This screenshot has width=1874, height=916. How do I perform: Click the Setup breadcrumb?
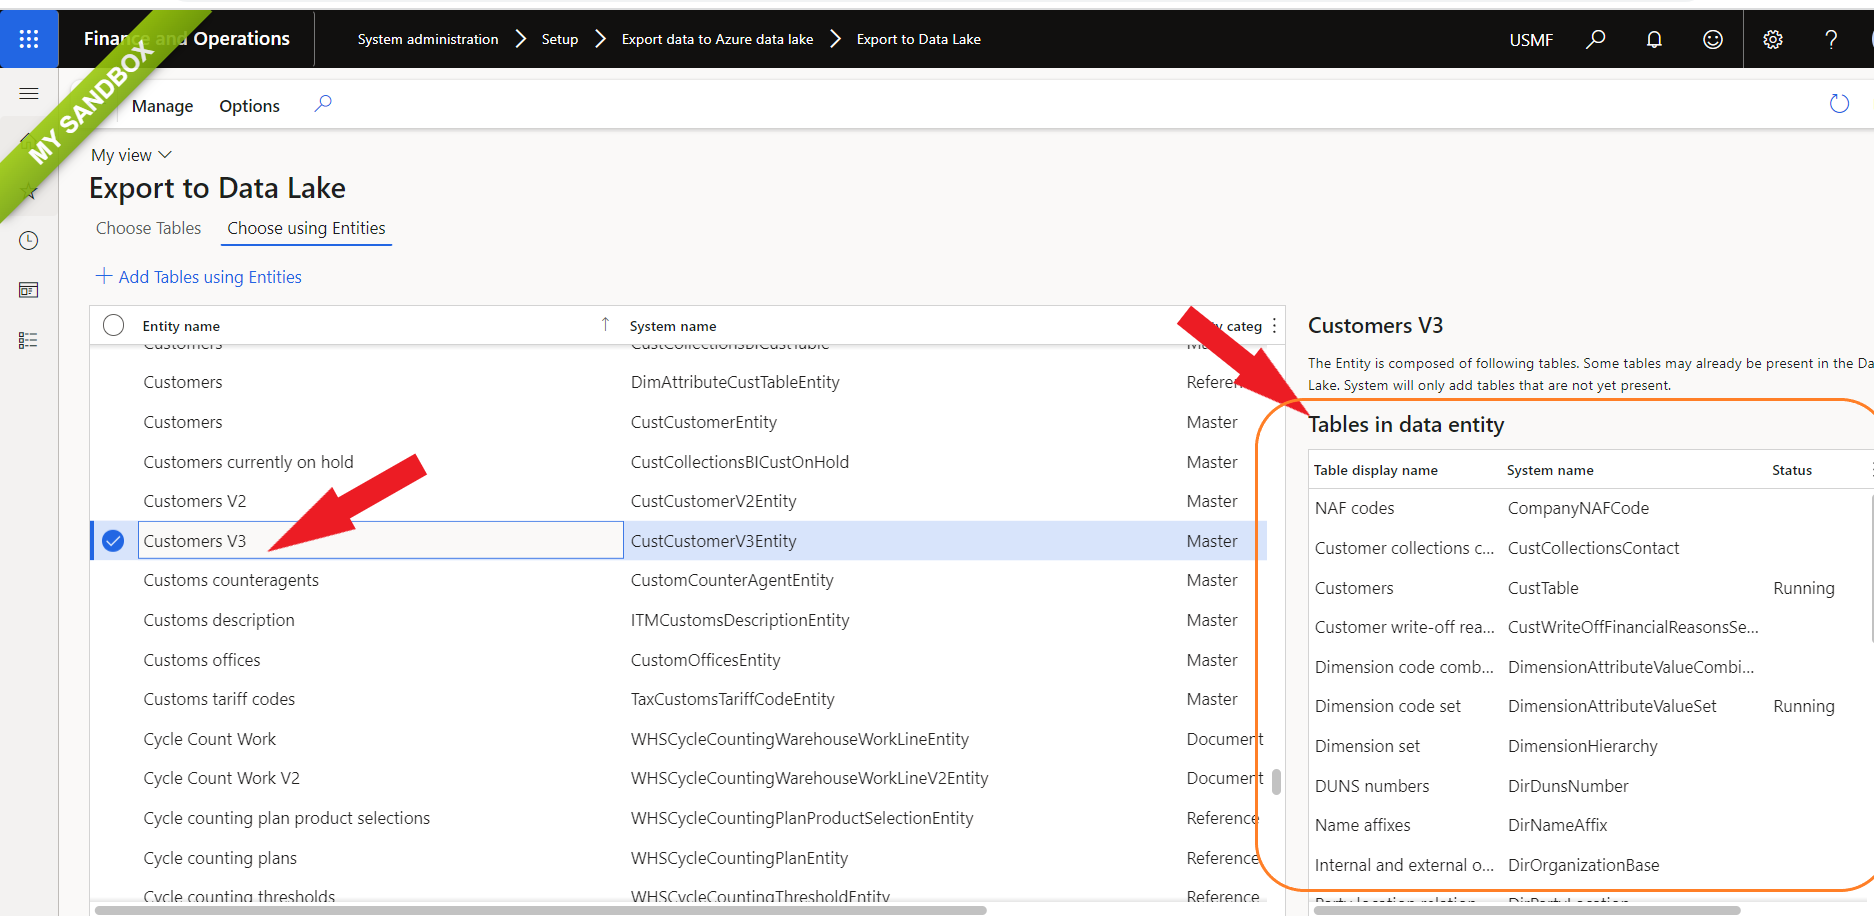[560, 39]
